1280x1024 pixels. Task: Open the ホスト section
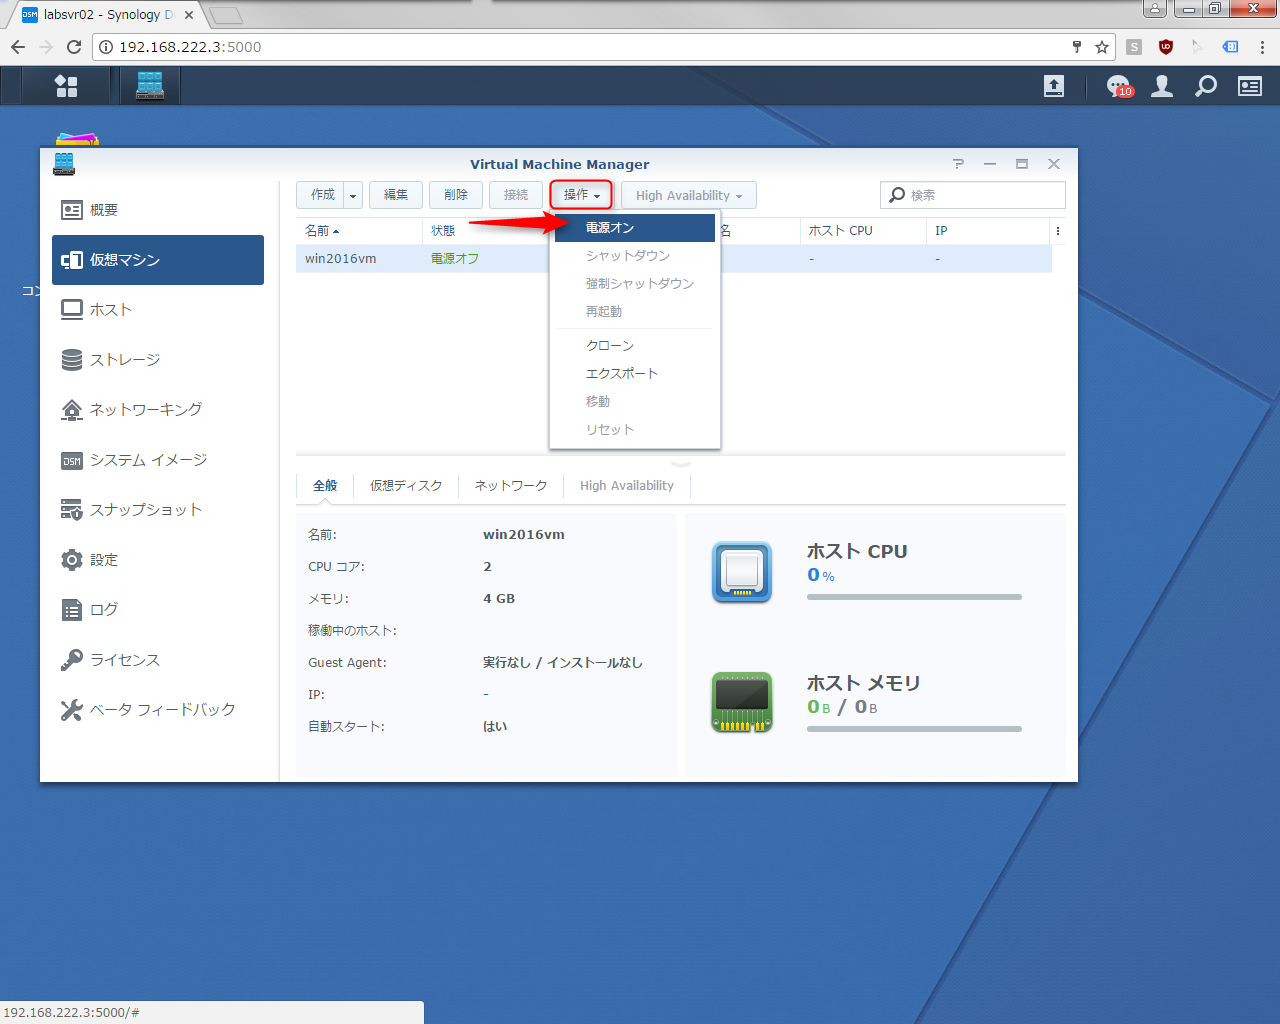pyautogui.click(x=158, y=310)
